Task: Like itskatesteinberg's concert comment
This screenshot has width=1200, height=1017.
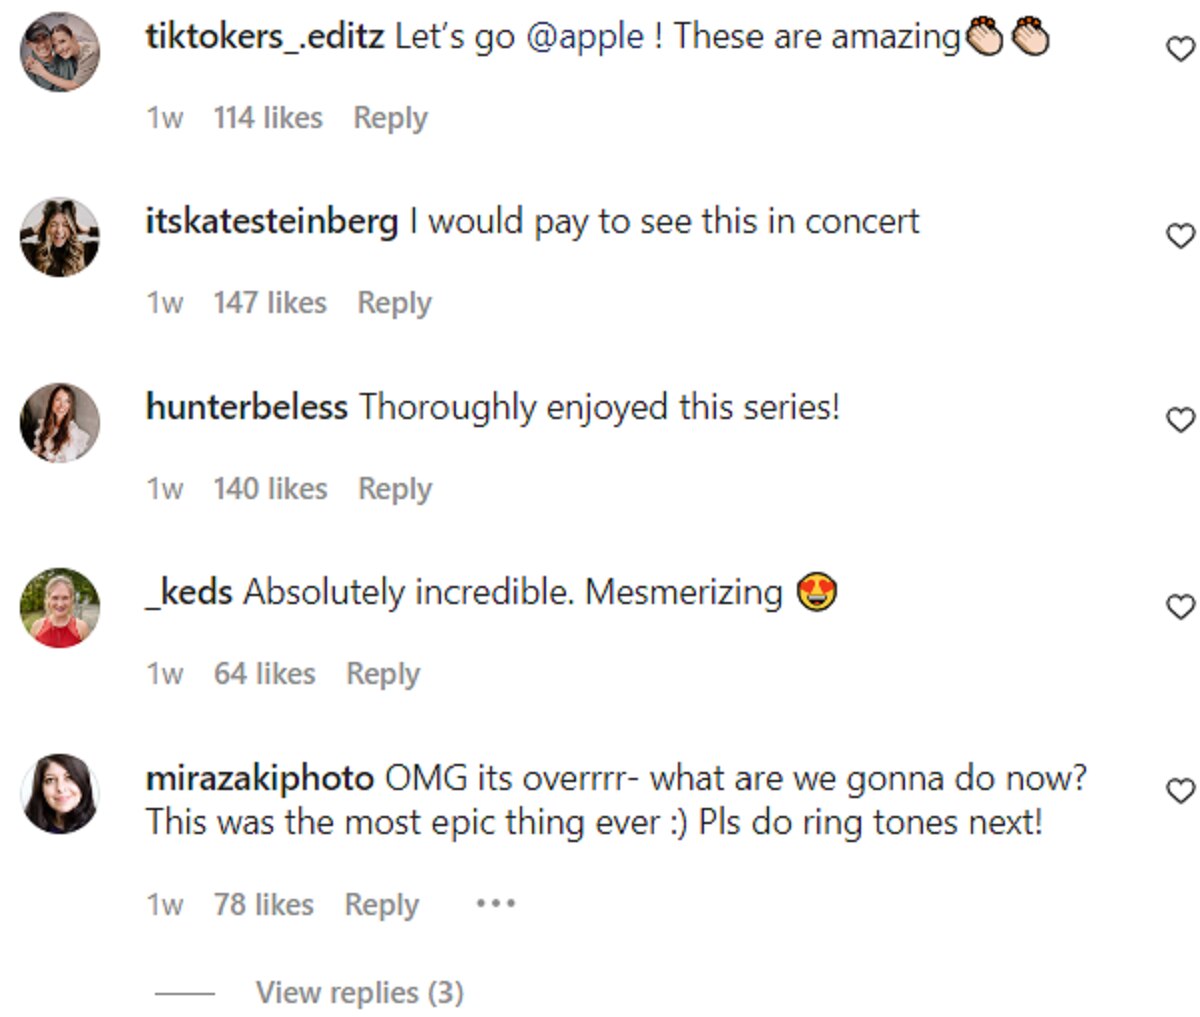Action: click(x=1181, y=235)
